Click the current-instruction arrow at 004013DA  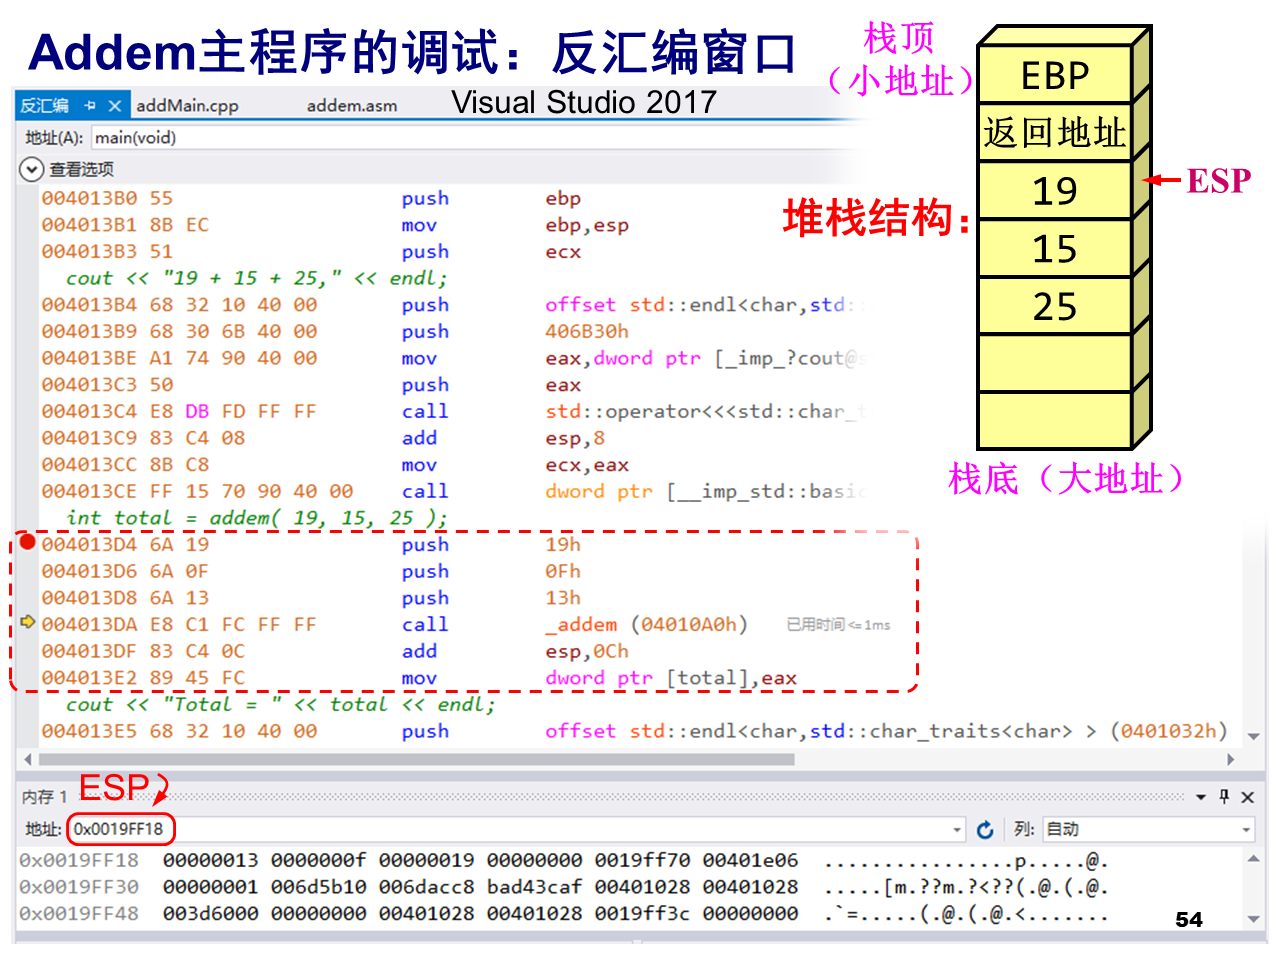(x=27, y=622)
